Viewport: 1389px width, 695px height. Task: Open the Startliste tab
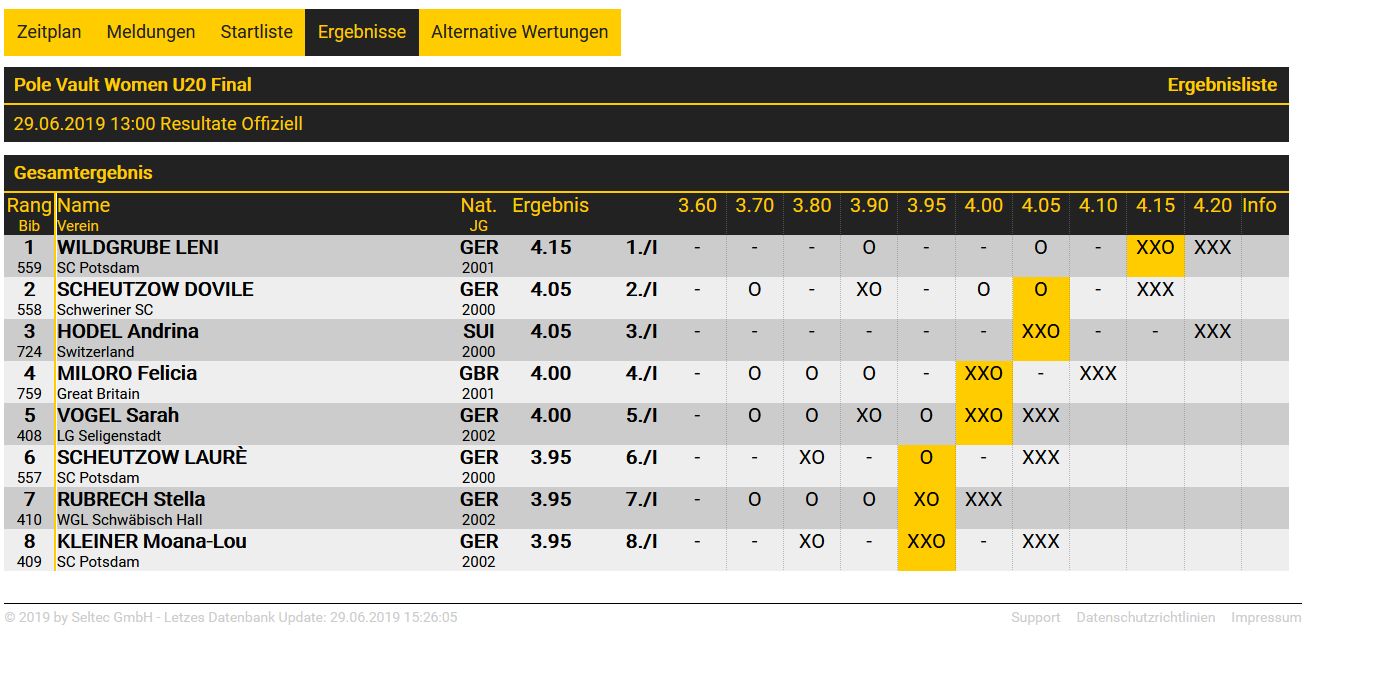pos(257,32)
